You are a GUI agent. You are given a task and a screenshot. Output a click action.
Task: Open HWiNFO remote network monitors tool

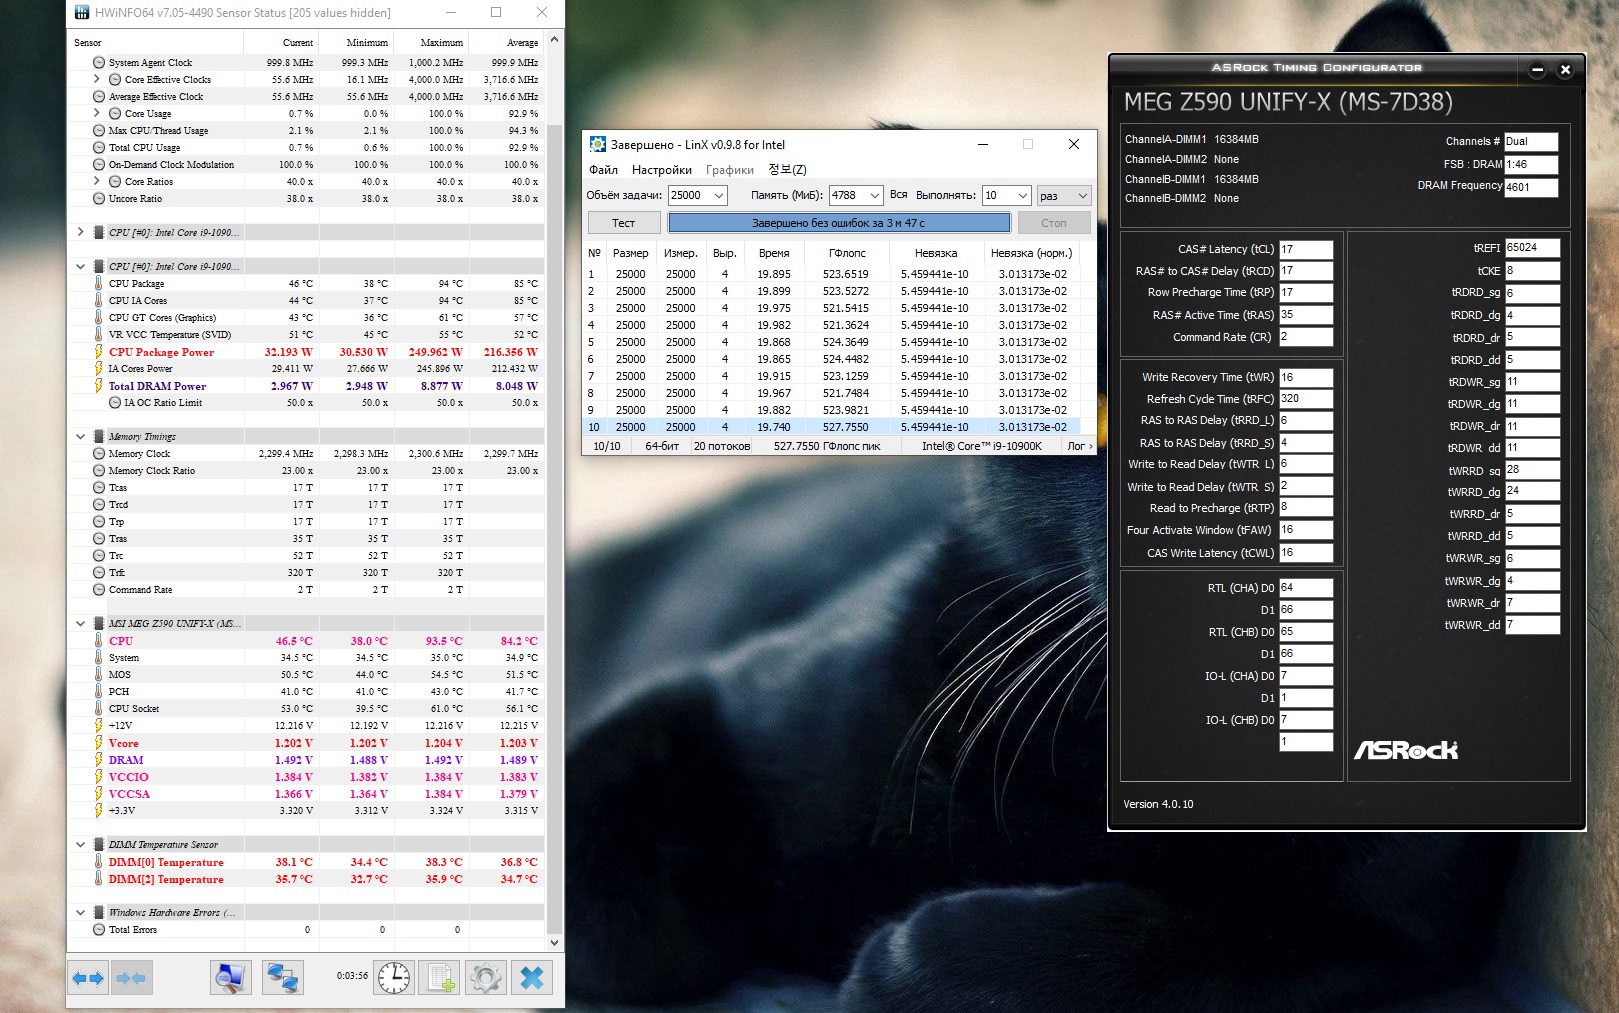282,977
